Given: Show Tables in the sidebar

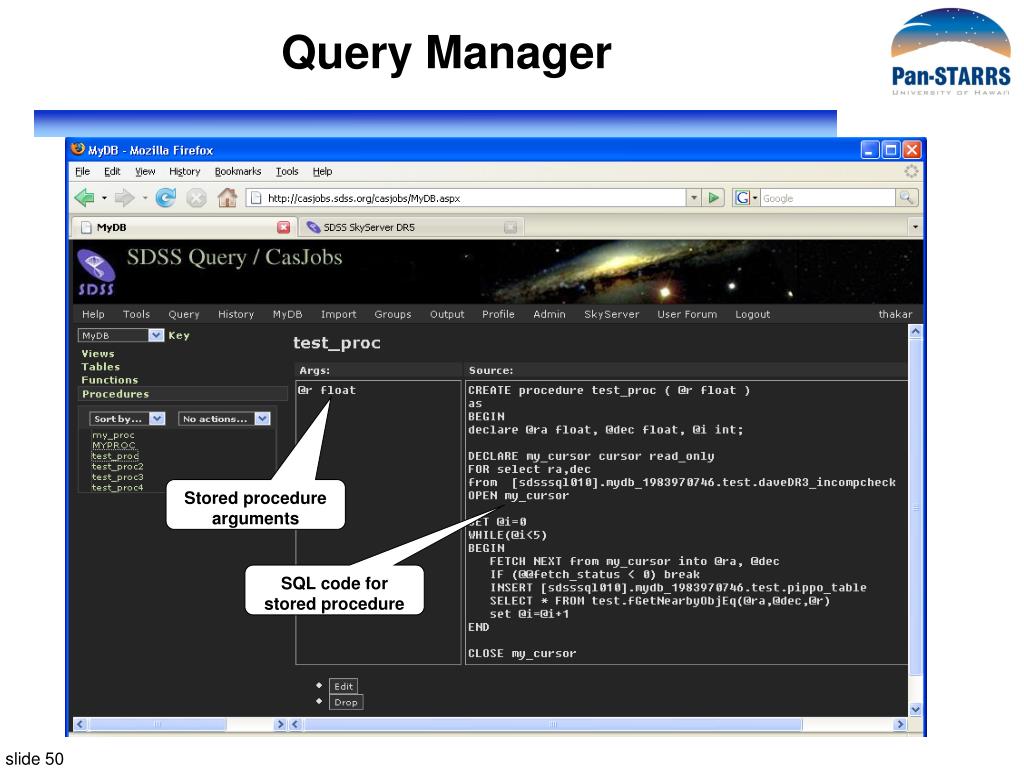Looking at the screenshot, I should 101,367.
